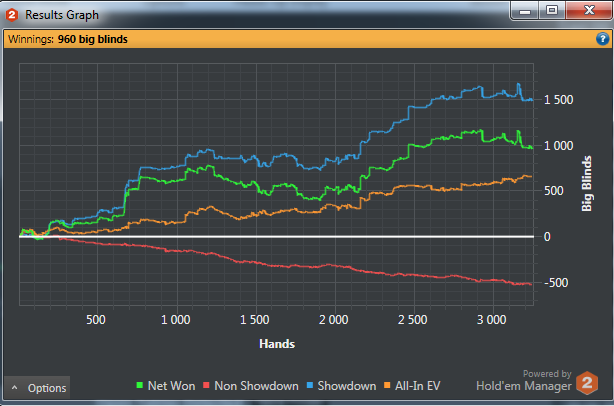Click the Hold'em Manager 2 title bar icon
Screen dimensions: 614x406
pyautogui.click(x=12, y=15)
